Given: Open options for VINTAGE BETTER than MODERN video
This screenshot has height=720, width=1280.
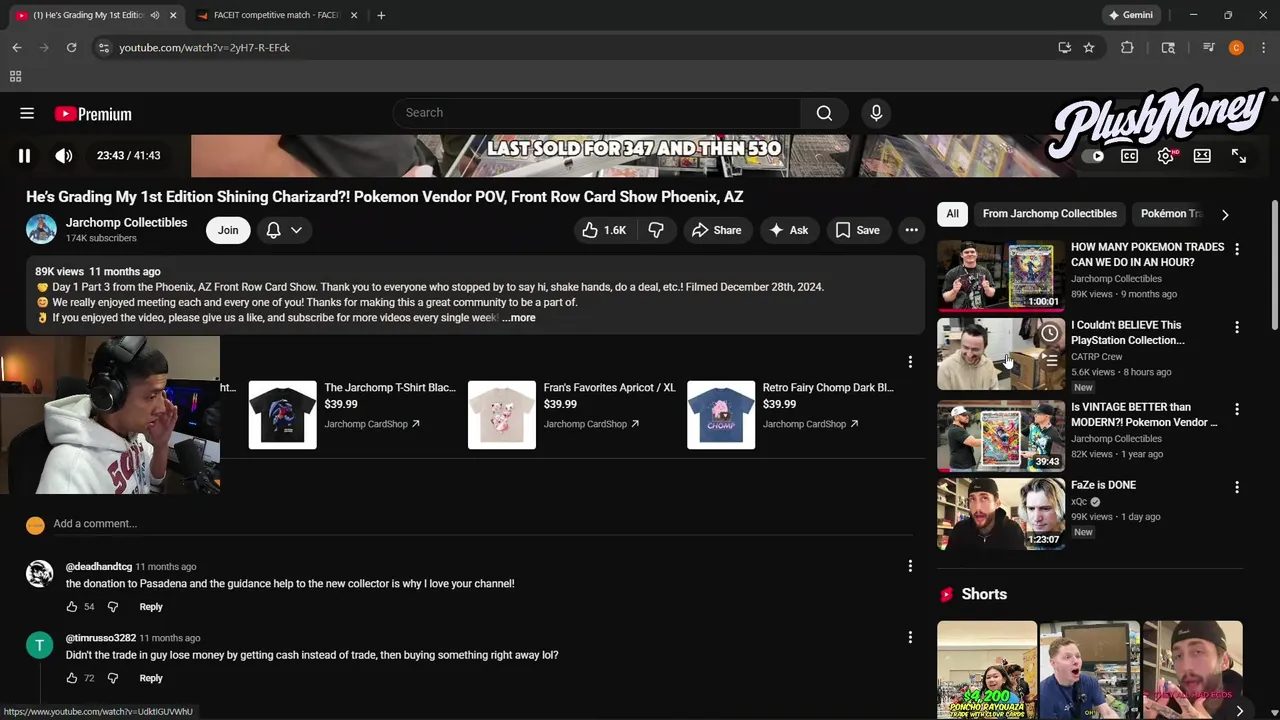Looking at the screenshot, I should (1237, 409).
